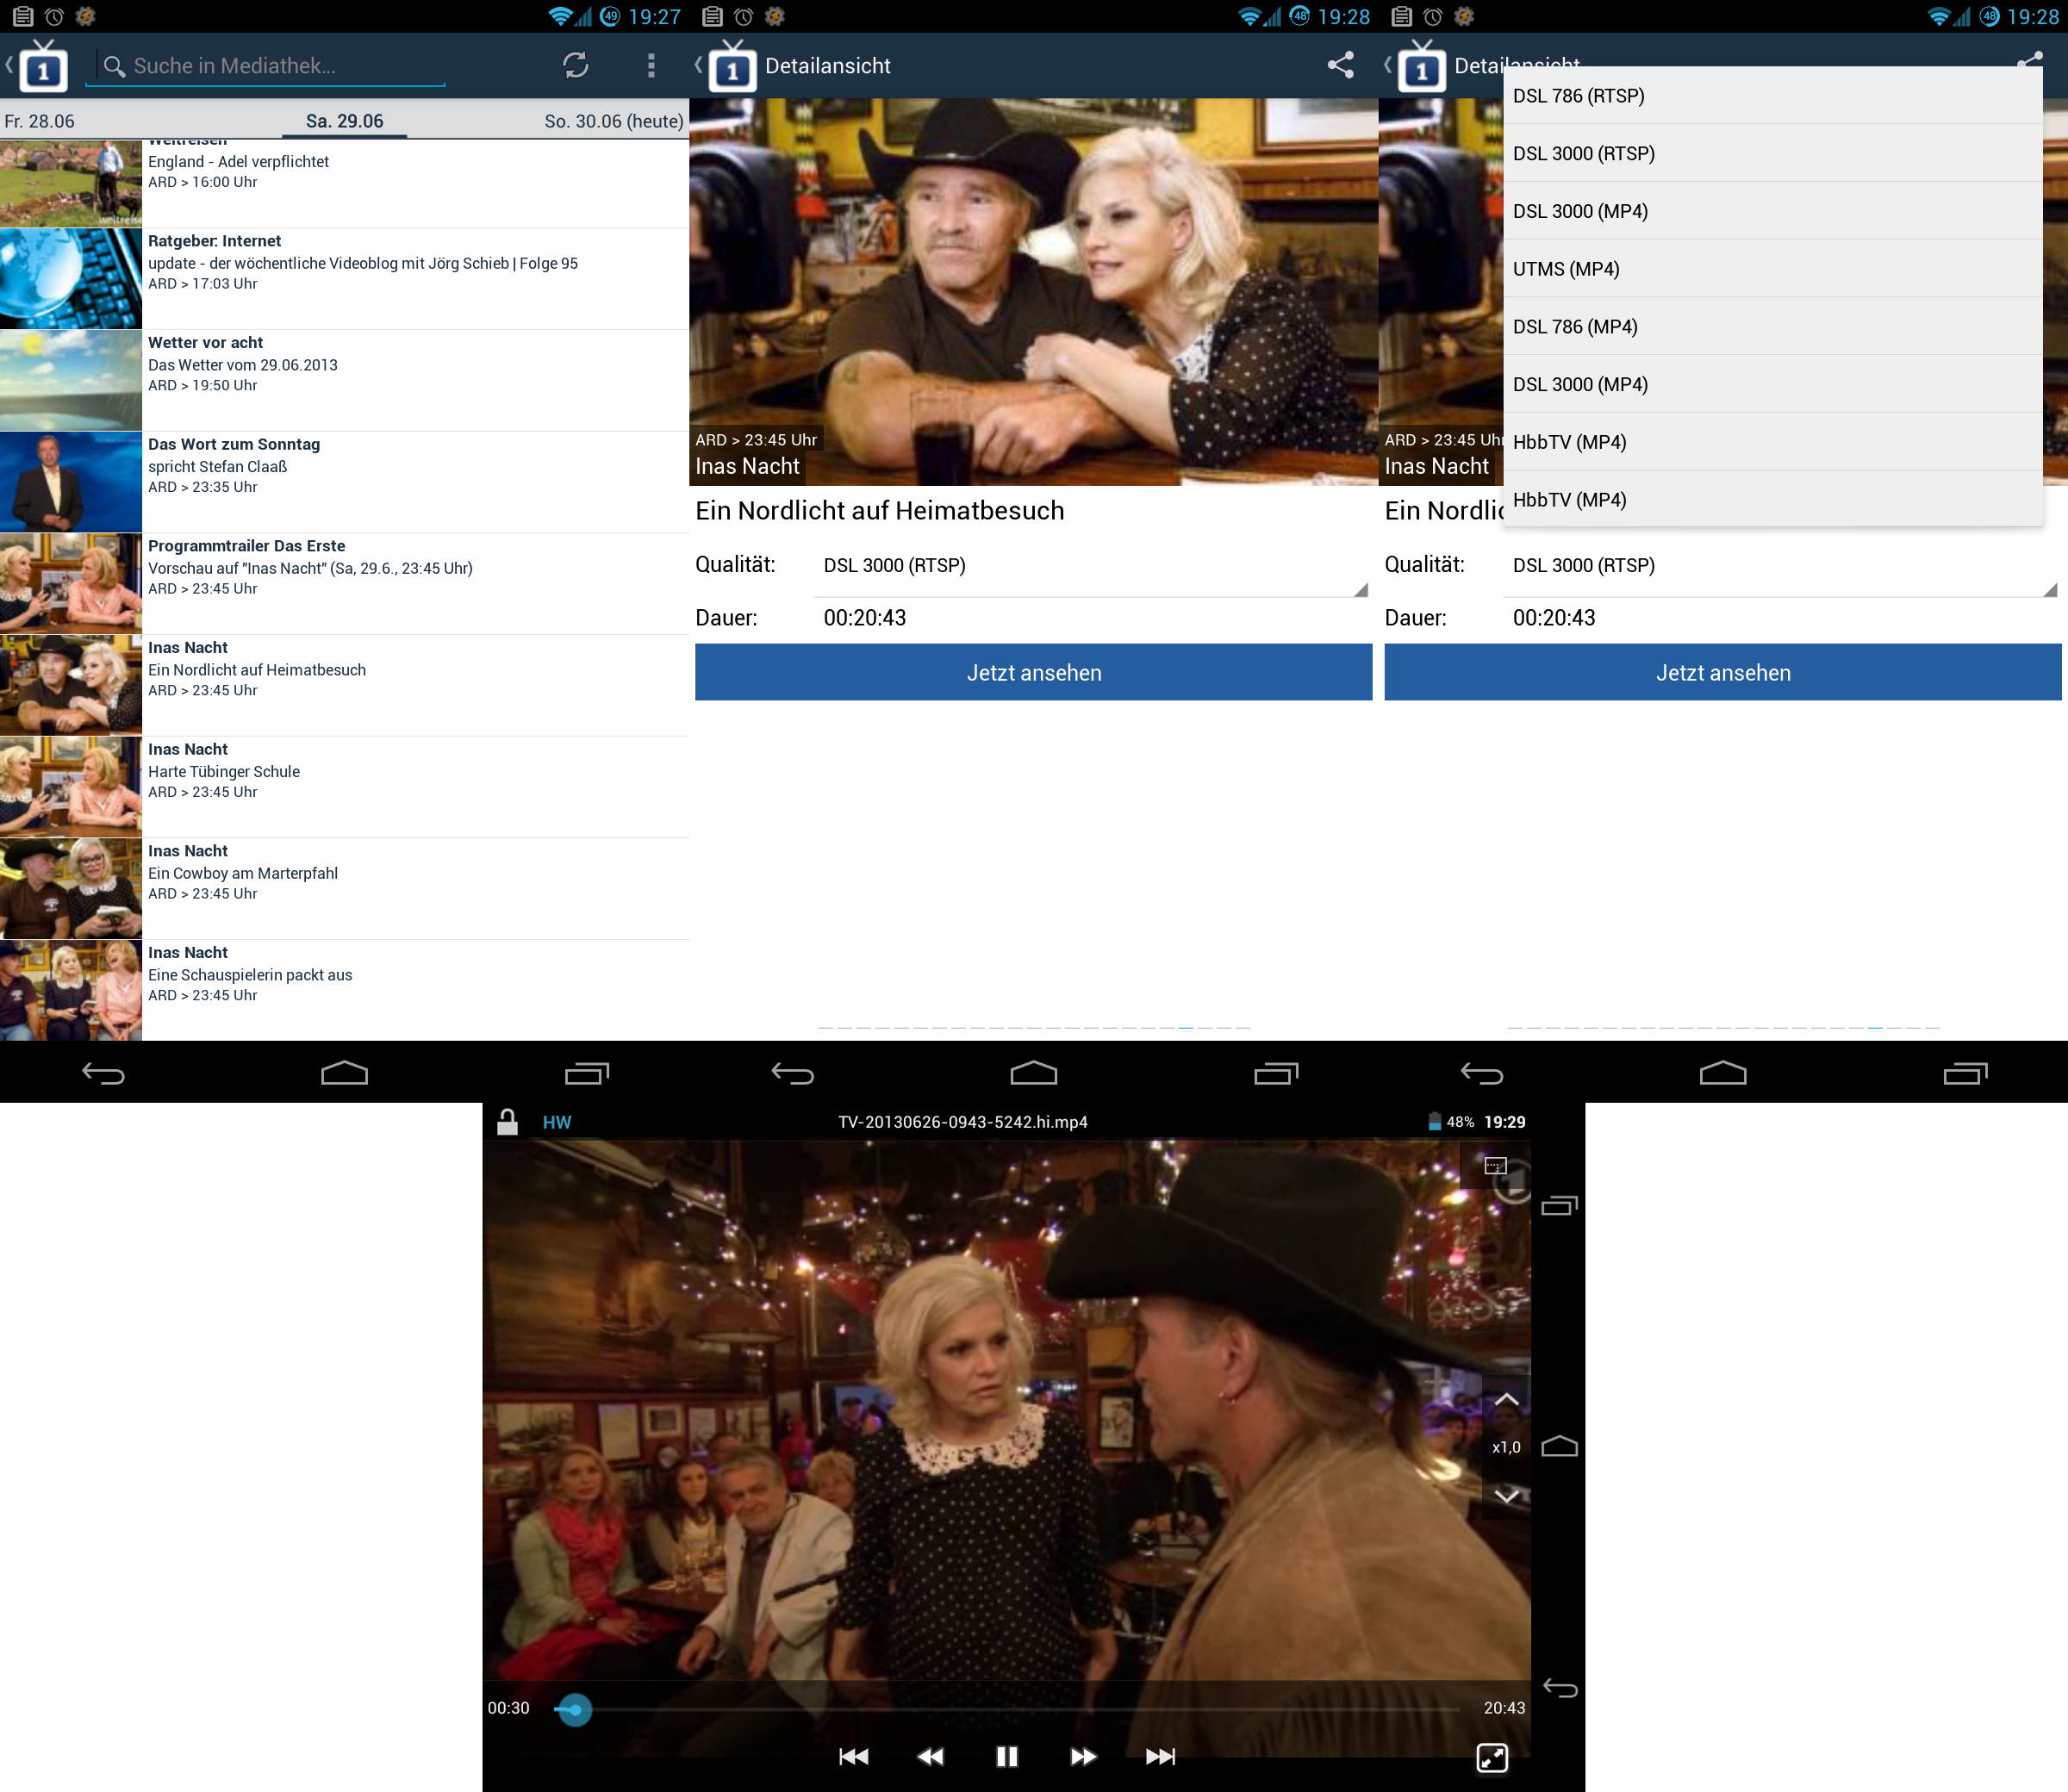Tap Ratgeber Internet globe thumbnail

pyautogui.click(x=71, y=279)
